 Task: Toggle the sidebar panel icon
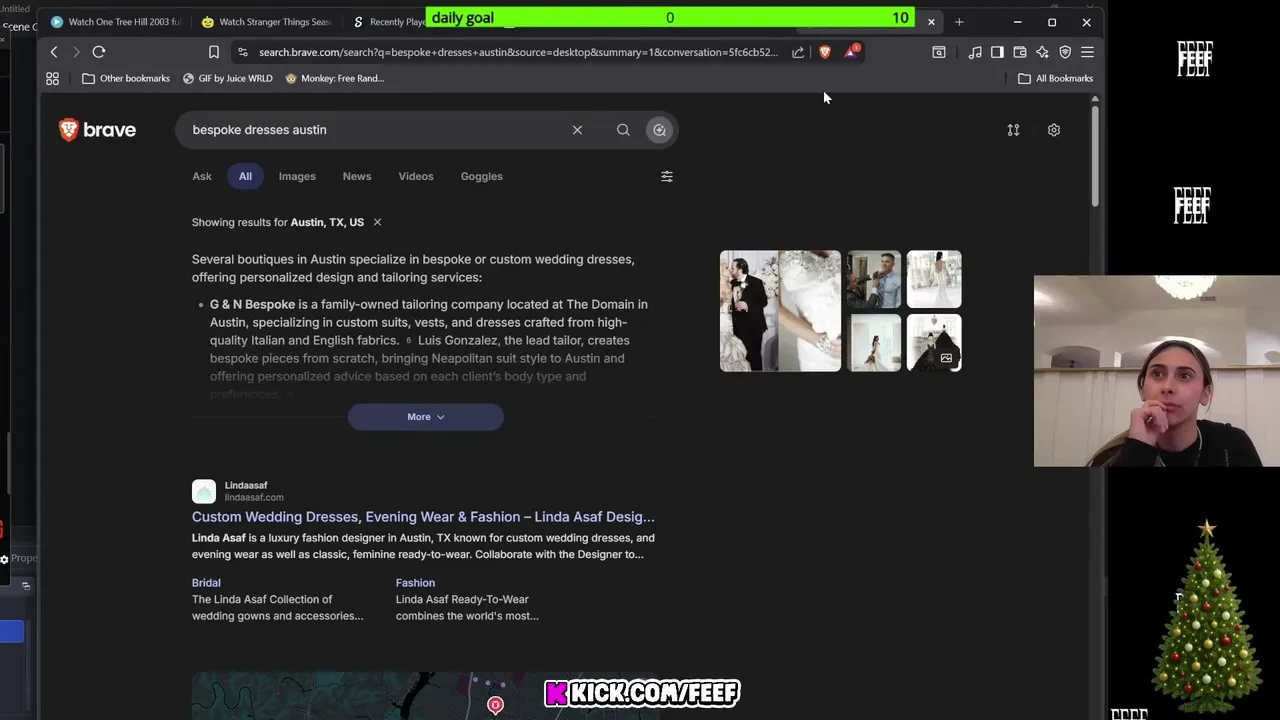tap(997, 52)
